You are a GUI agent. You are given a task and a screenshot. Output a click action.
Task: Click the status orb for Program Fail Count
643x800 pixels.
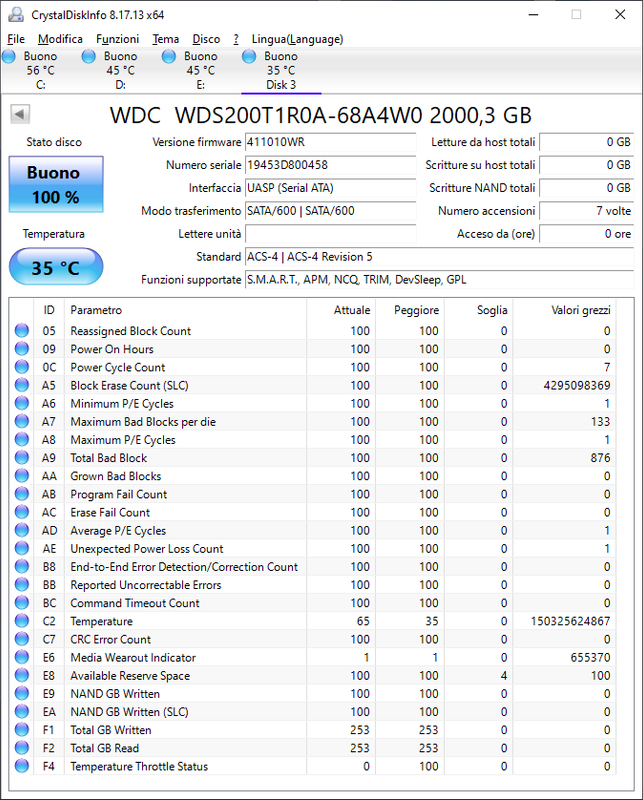click(x=22, y=494)
